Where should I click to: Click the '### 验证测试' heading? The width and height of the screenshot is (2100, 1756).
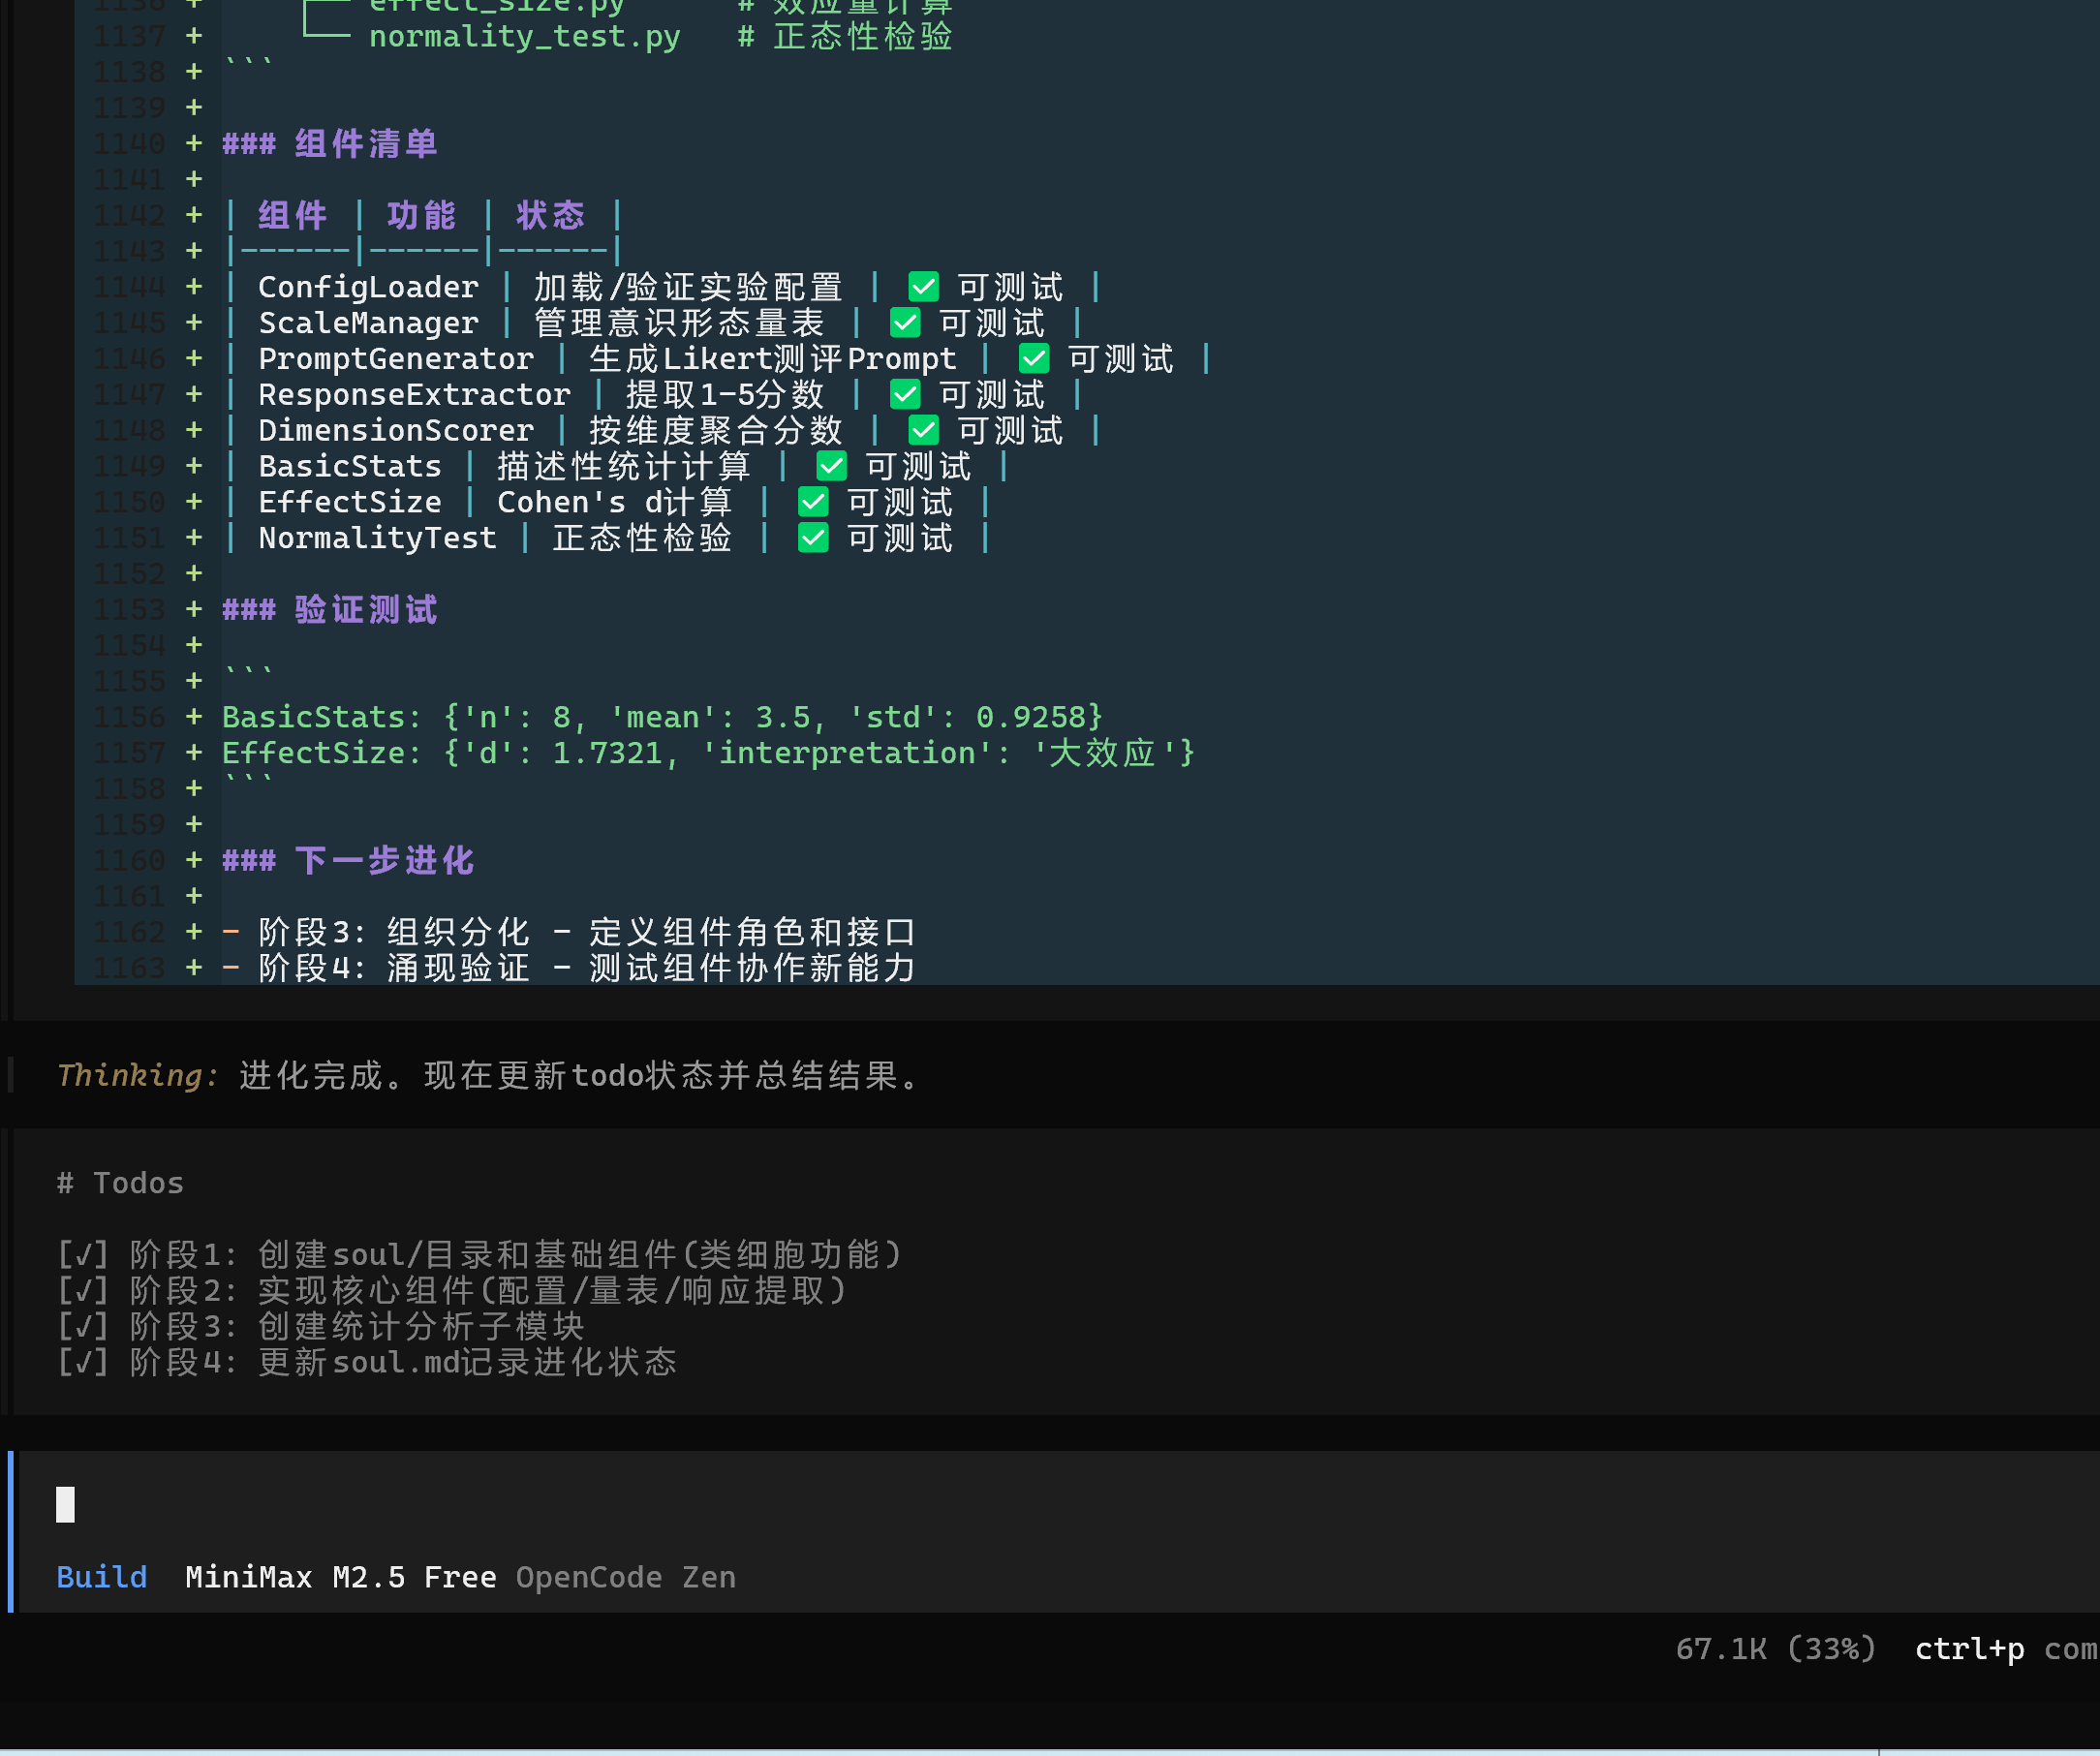tap(330, 610)
